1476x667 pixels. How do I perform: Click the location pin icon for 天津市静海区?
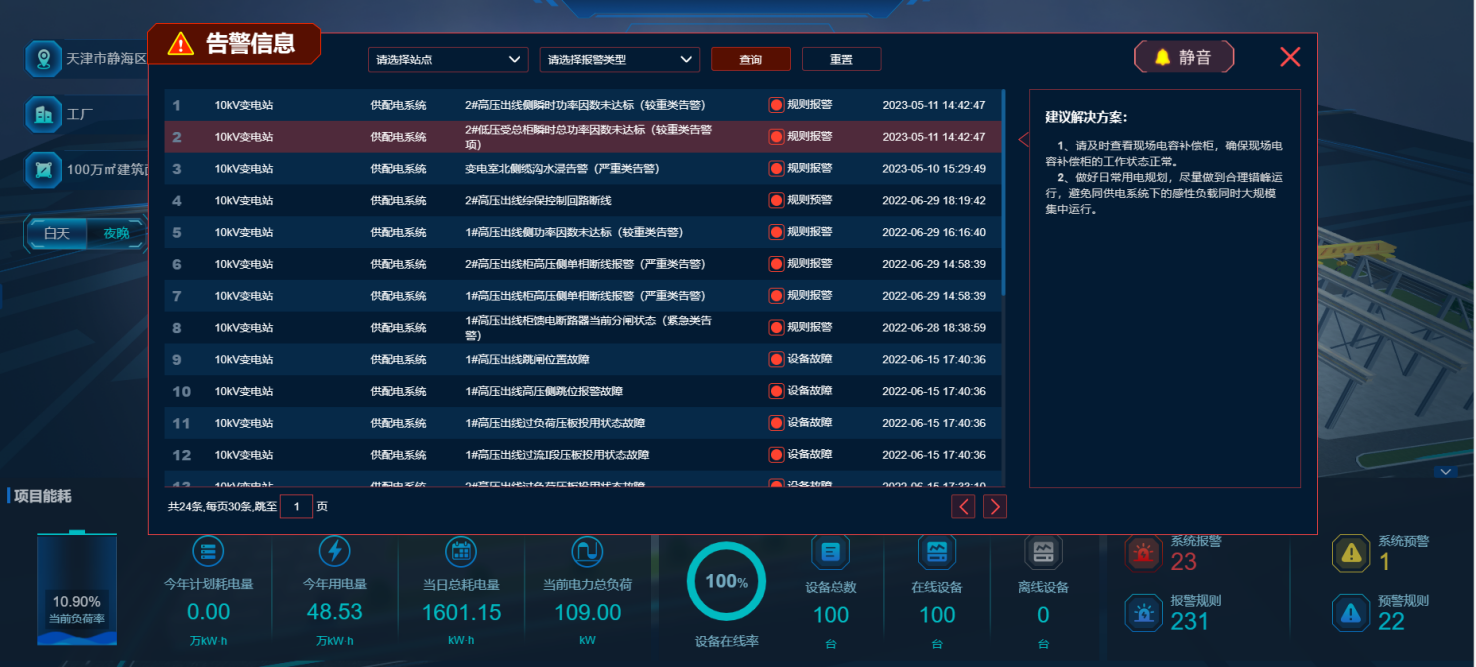[x=43, y=59]
